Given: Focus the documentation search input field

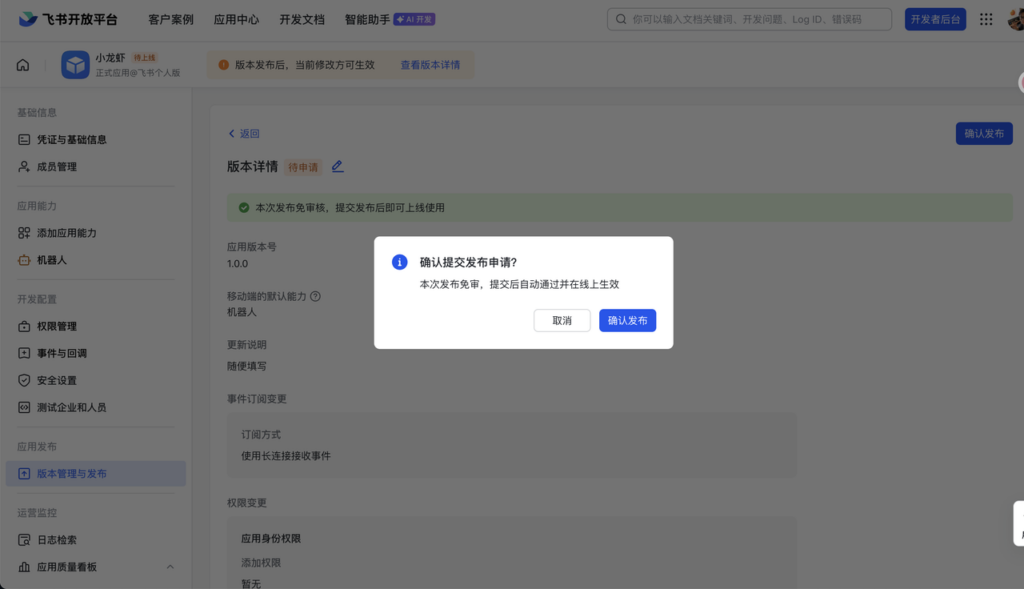Looking at the screenshot, I should coord(755,19).
